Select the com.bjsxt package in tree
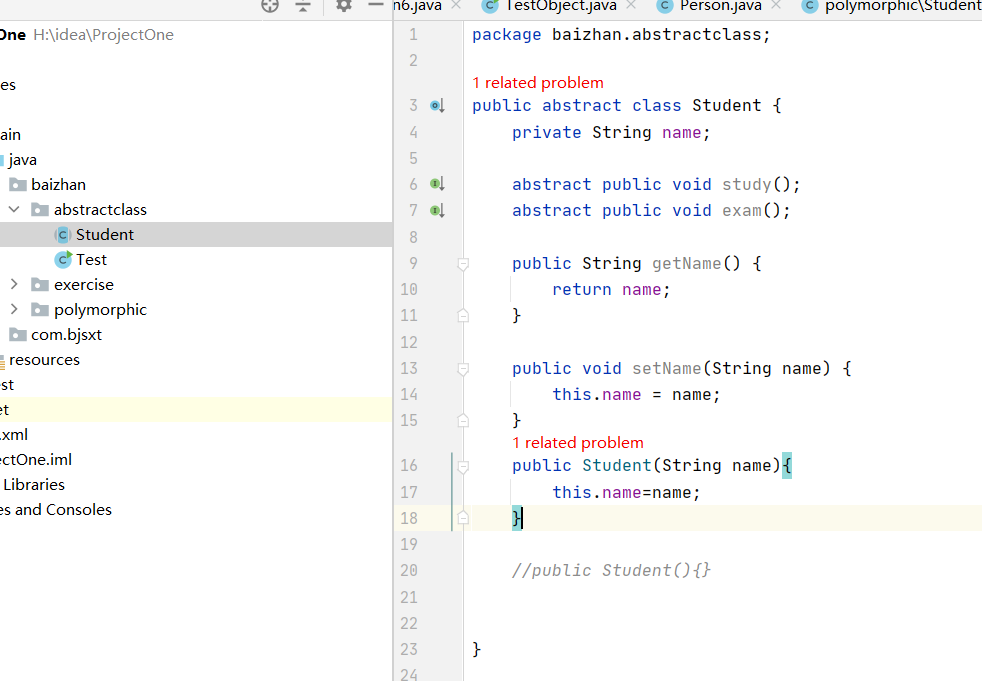 [x=66, y=335]
